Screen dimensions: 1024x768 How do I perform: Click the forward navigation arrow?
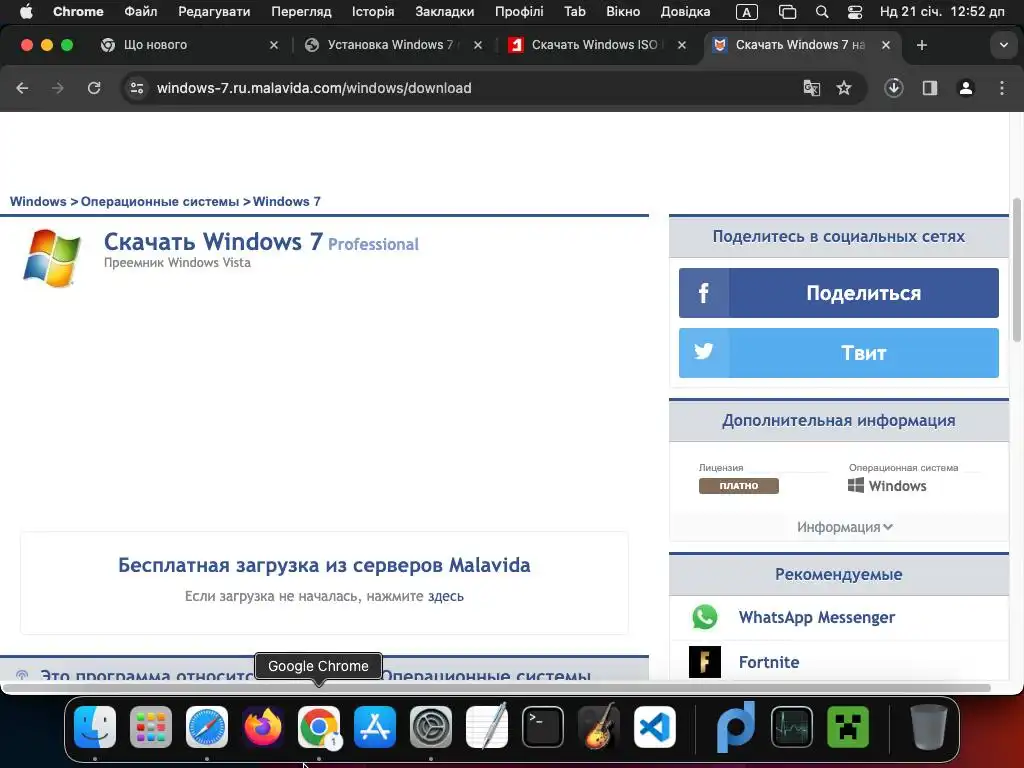click(57, 88)
